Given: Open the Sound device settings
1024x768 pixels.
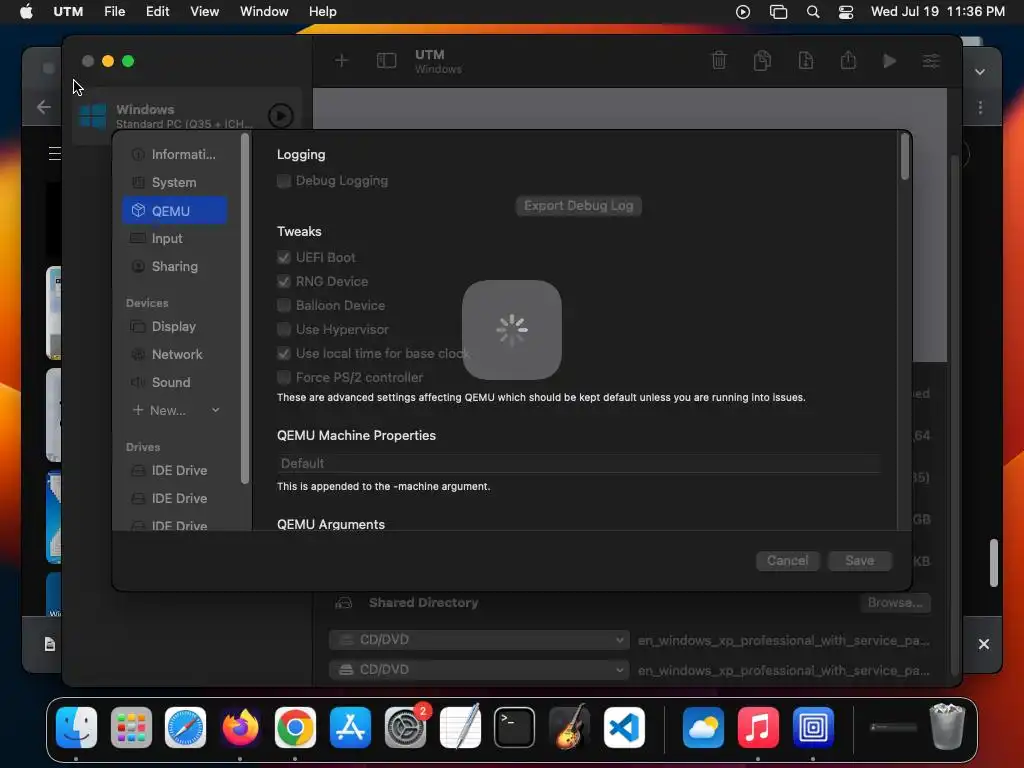Looking at the screenshot, I should tap(174, 383).
